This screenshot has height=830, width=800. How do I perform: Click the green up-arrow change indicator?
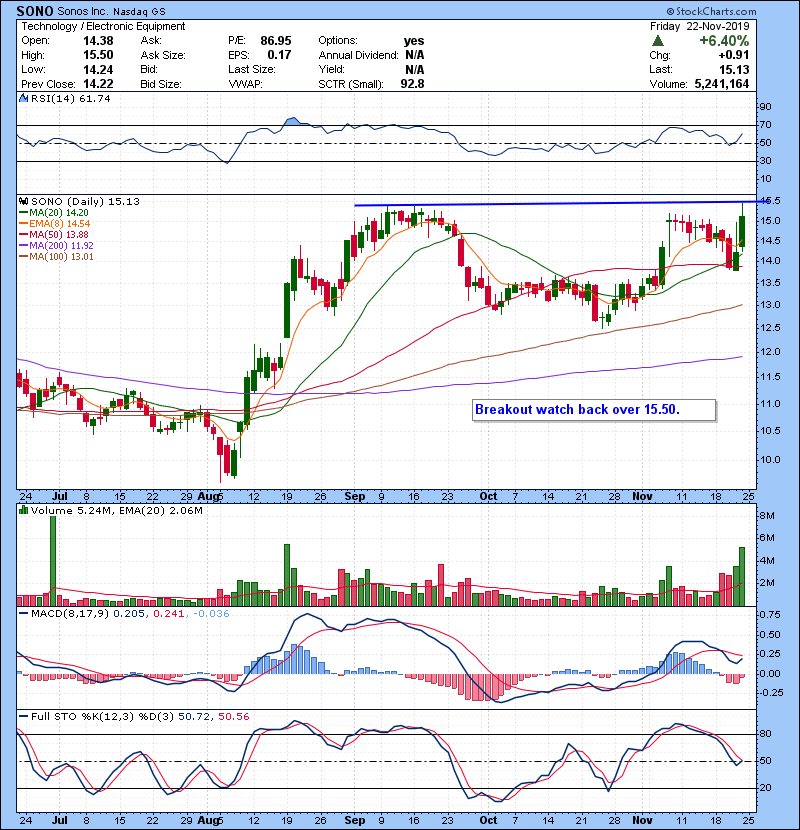[x=657, y=41]
